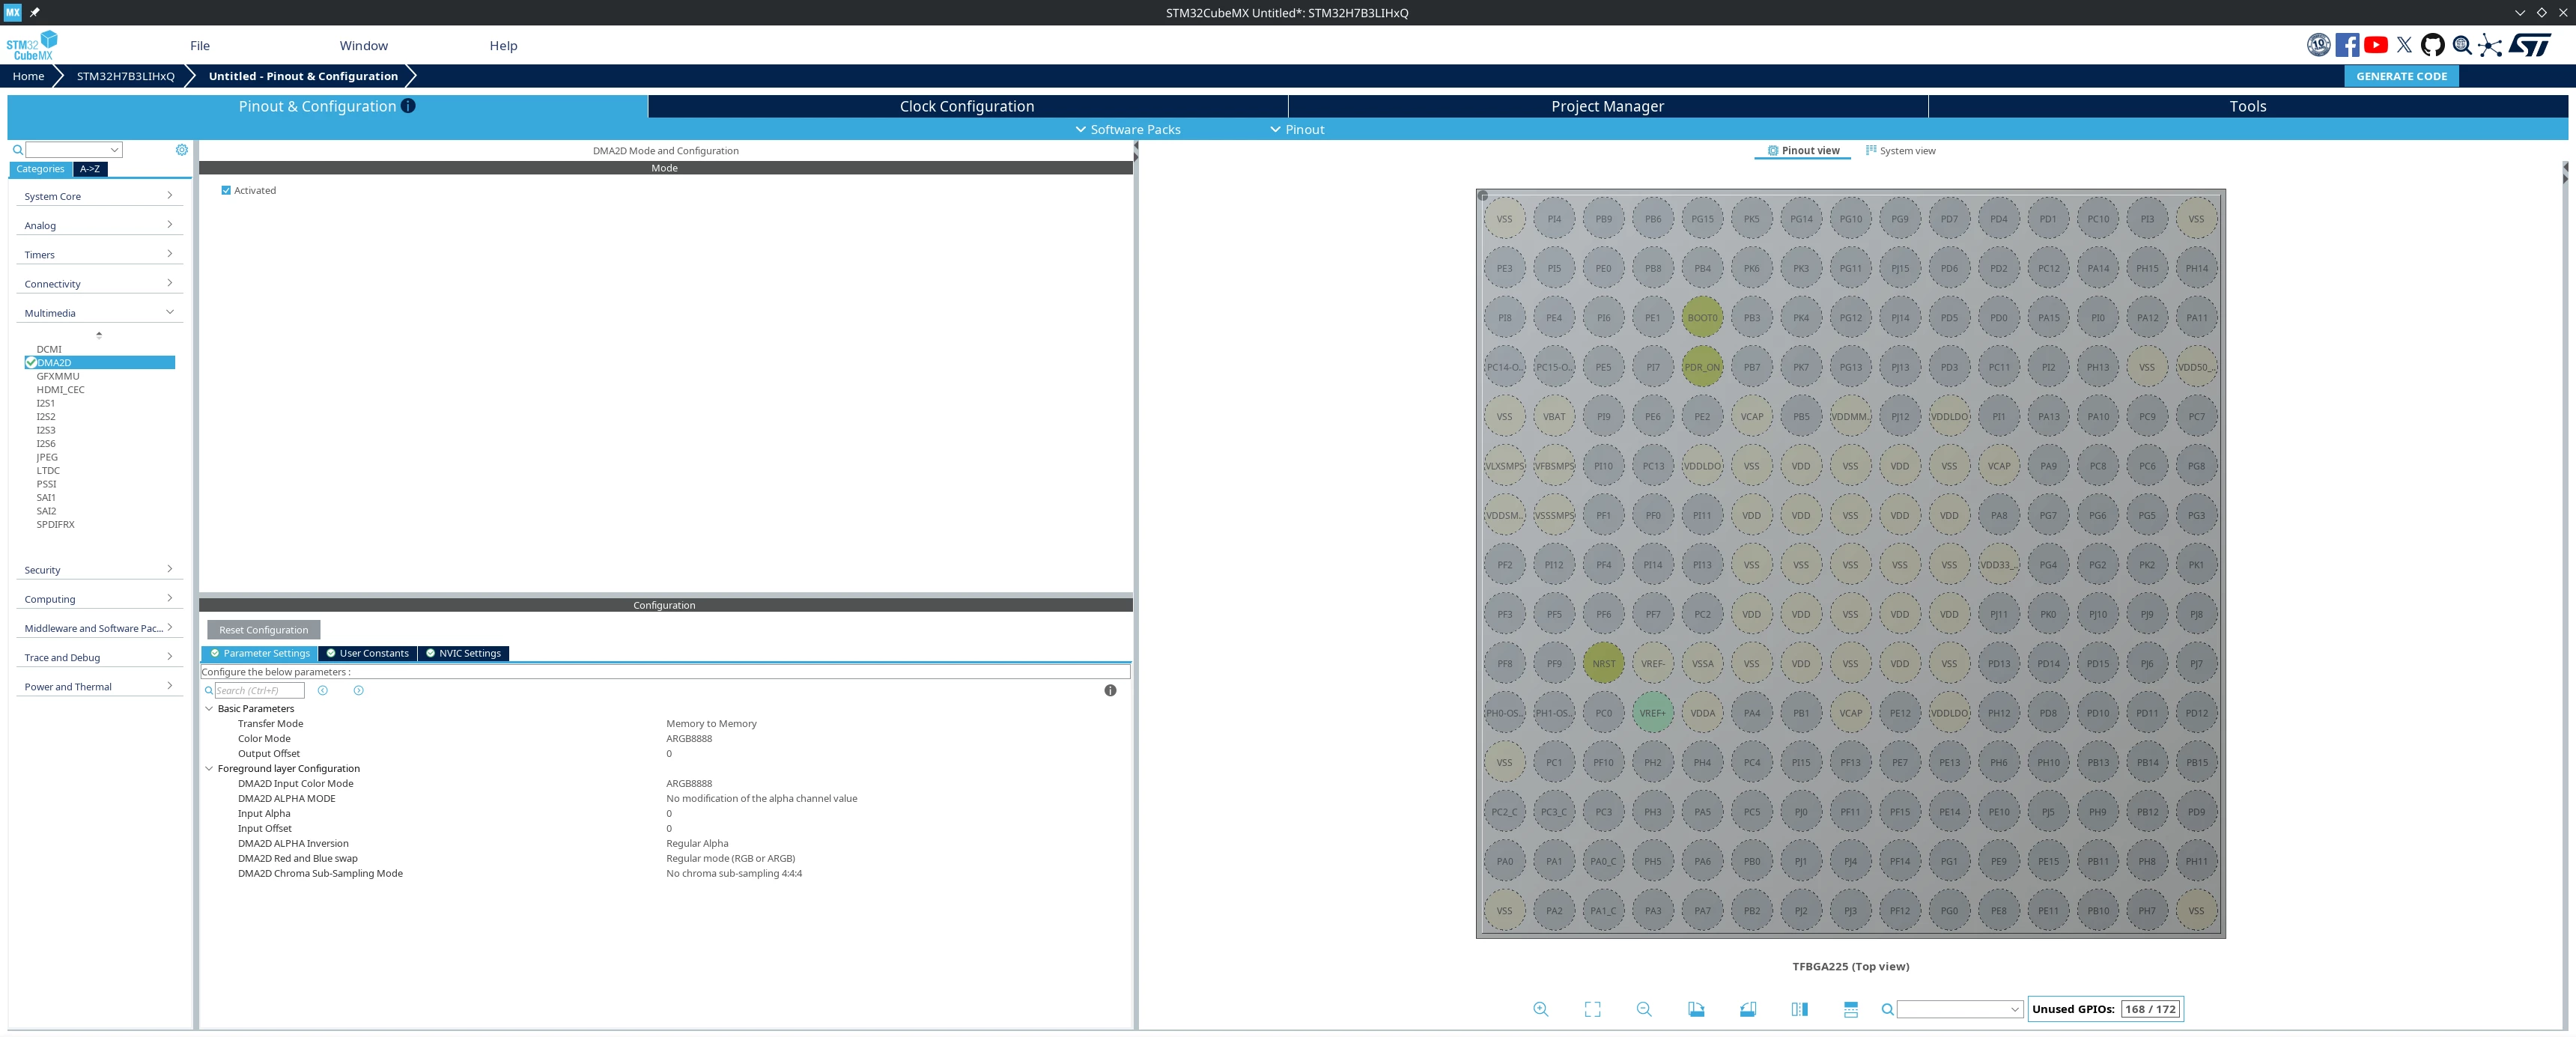The image size is (2576, 1037).
Task: Select LTDC in the Multimedia list
Action: tap(48, 470)
